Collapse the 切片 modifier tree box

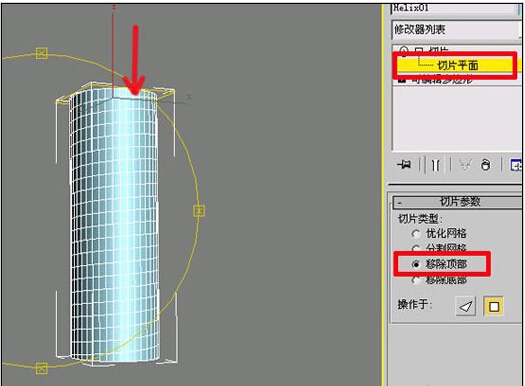pyautogui.click(x=419, y=50)
